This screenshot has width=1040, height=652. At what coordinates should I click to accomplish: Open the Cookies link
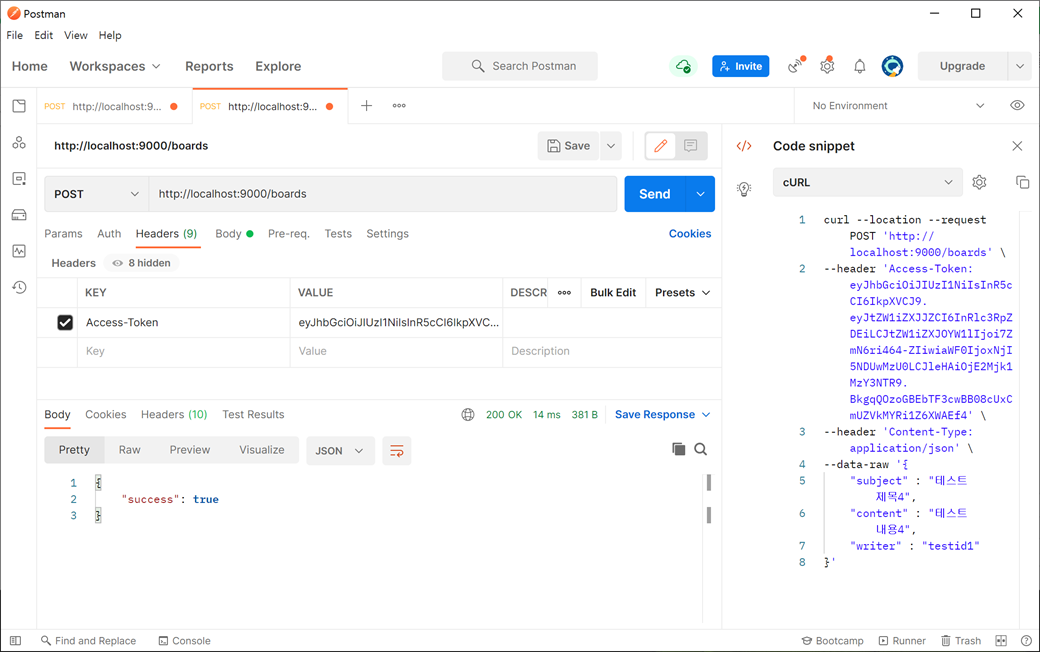tap(690, 233)
